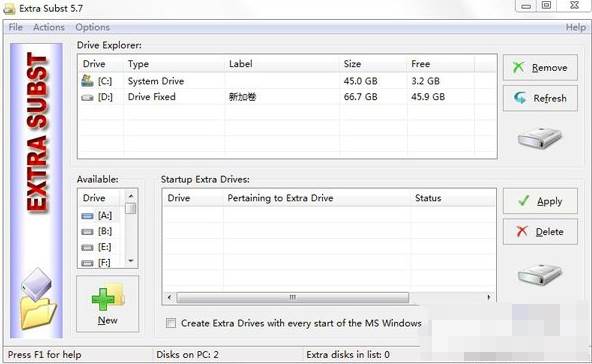
Task: Click the '45.0 GB' size value
Action: click(361, 81)
